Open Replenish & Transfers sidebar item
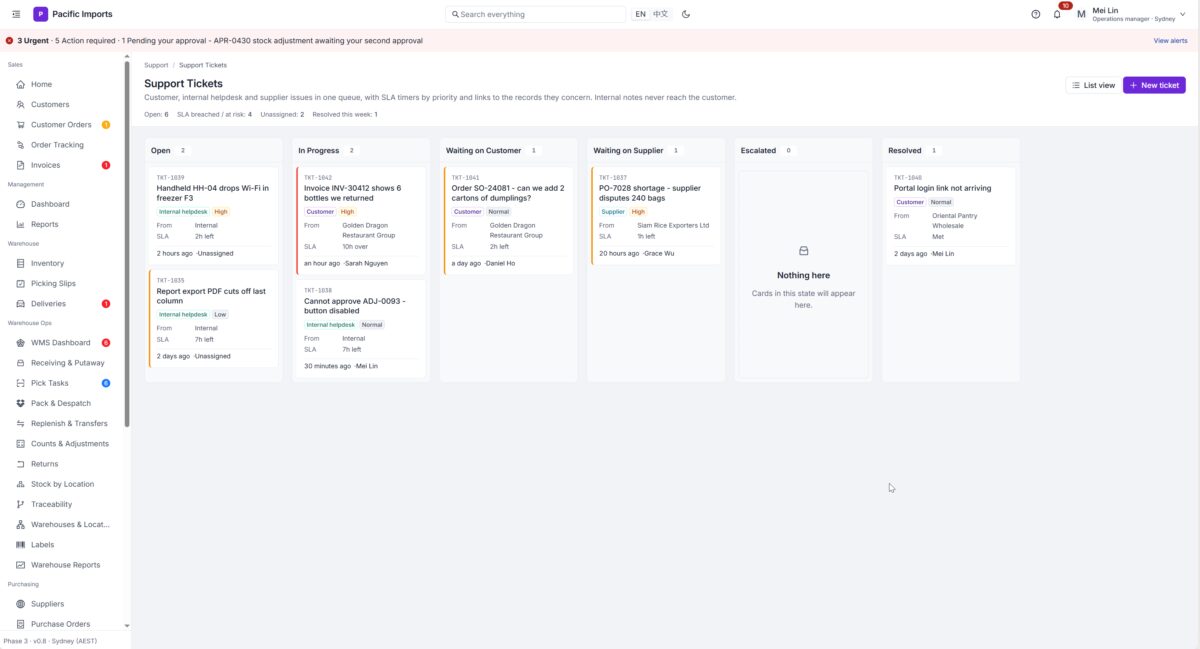1200x649 pixels. coord(64,423)
